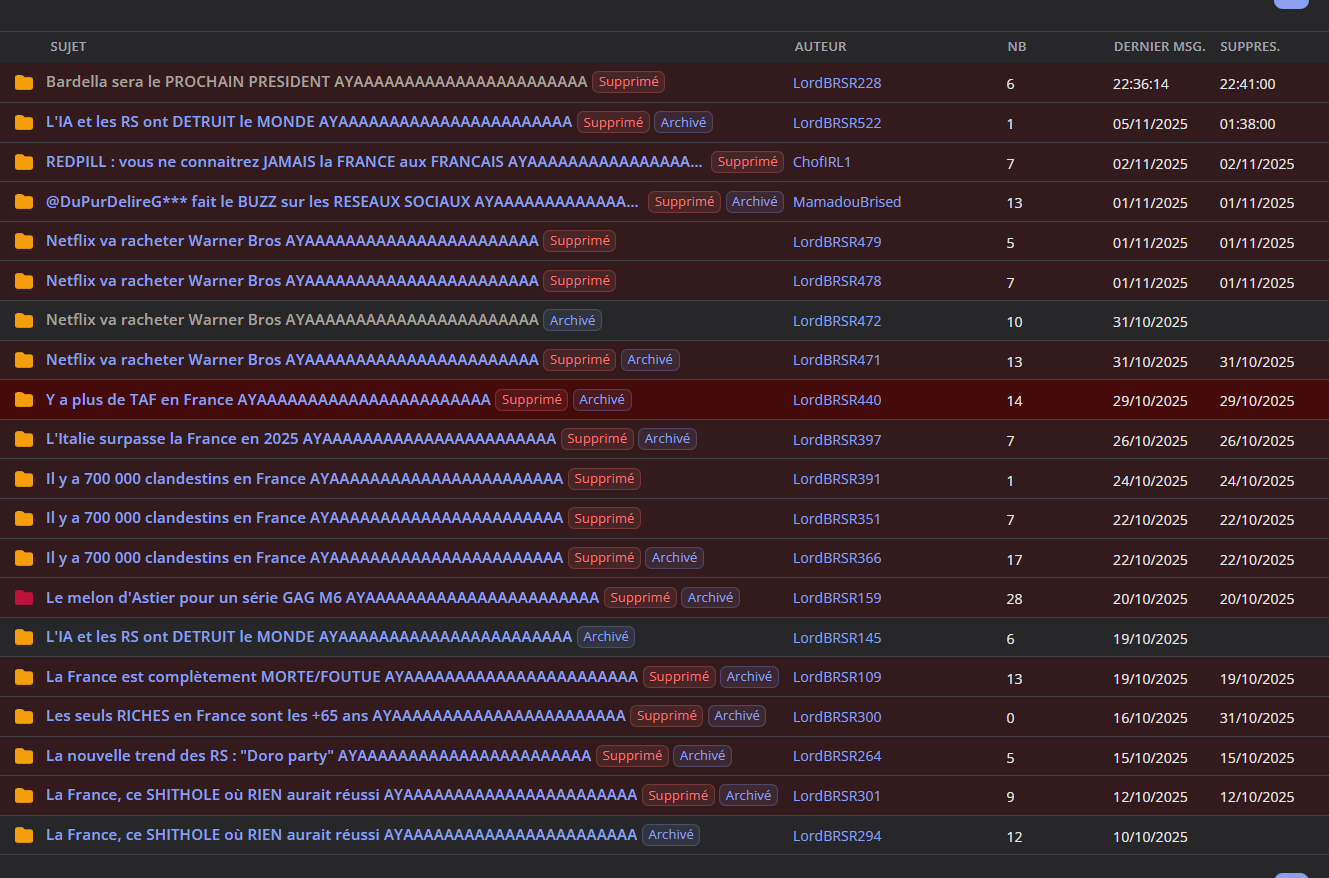Select folder icon next to REDPILL topic
Screen dimensions: 1329x878
tap(24, 162)
